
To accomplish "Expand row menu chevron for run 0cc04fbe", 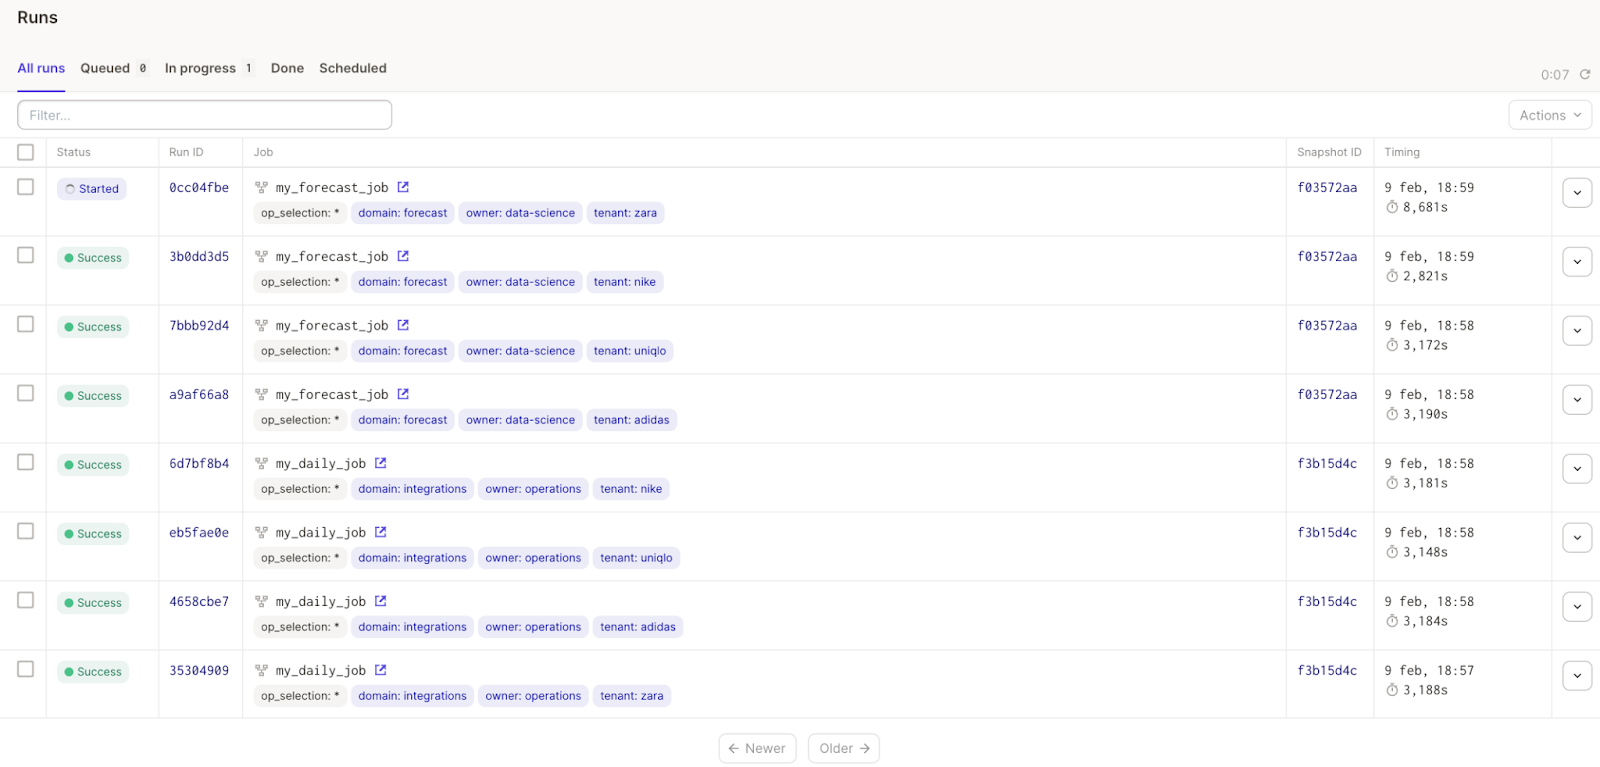I will coord(1577,193).
